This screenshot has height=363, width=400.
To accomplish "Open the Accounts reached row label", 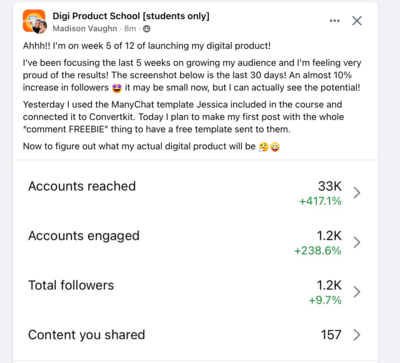I will click(x=82, y=186).
